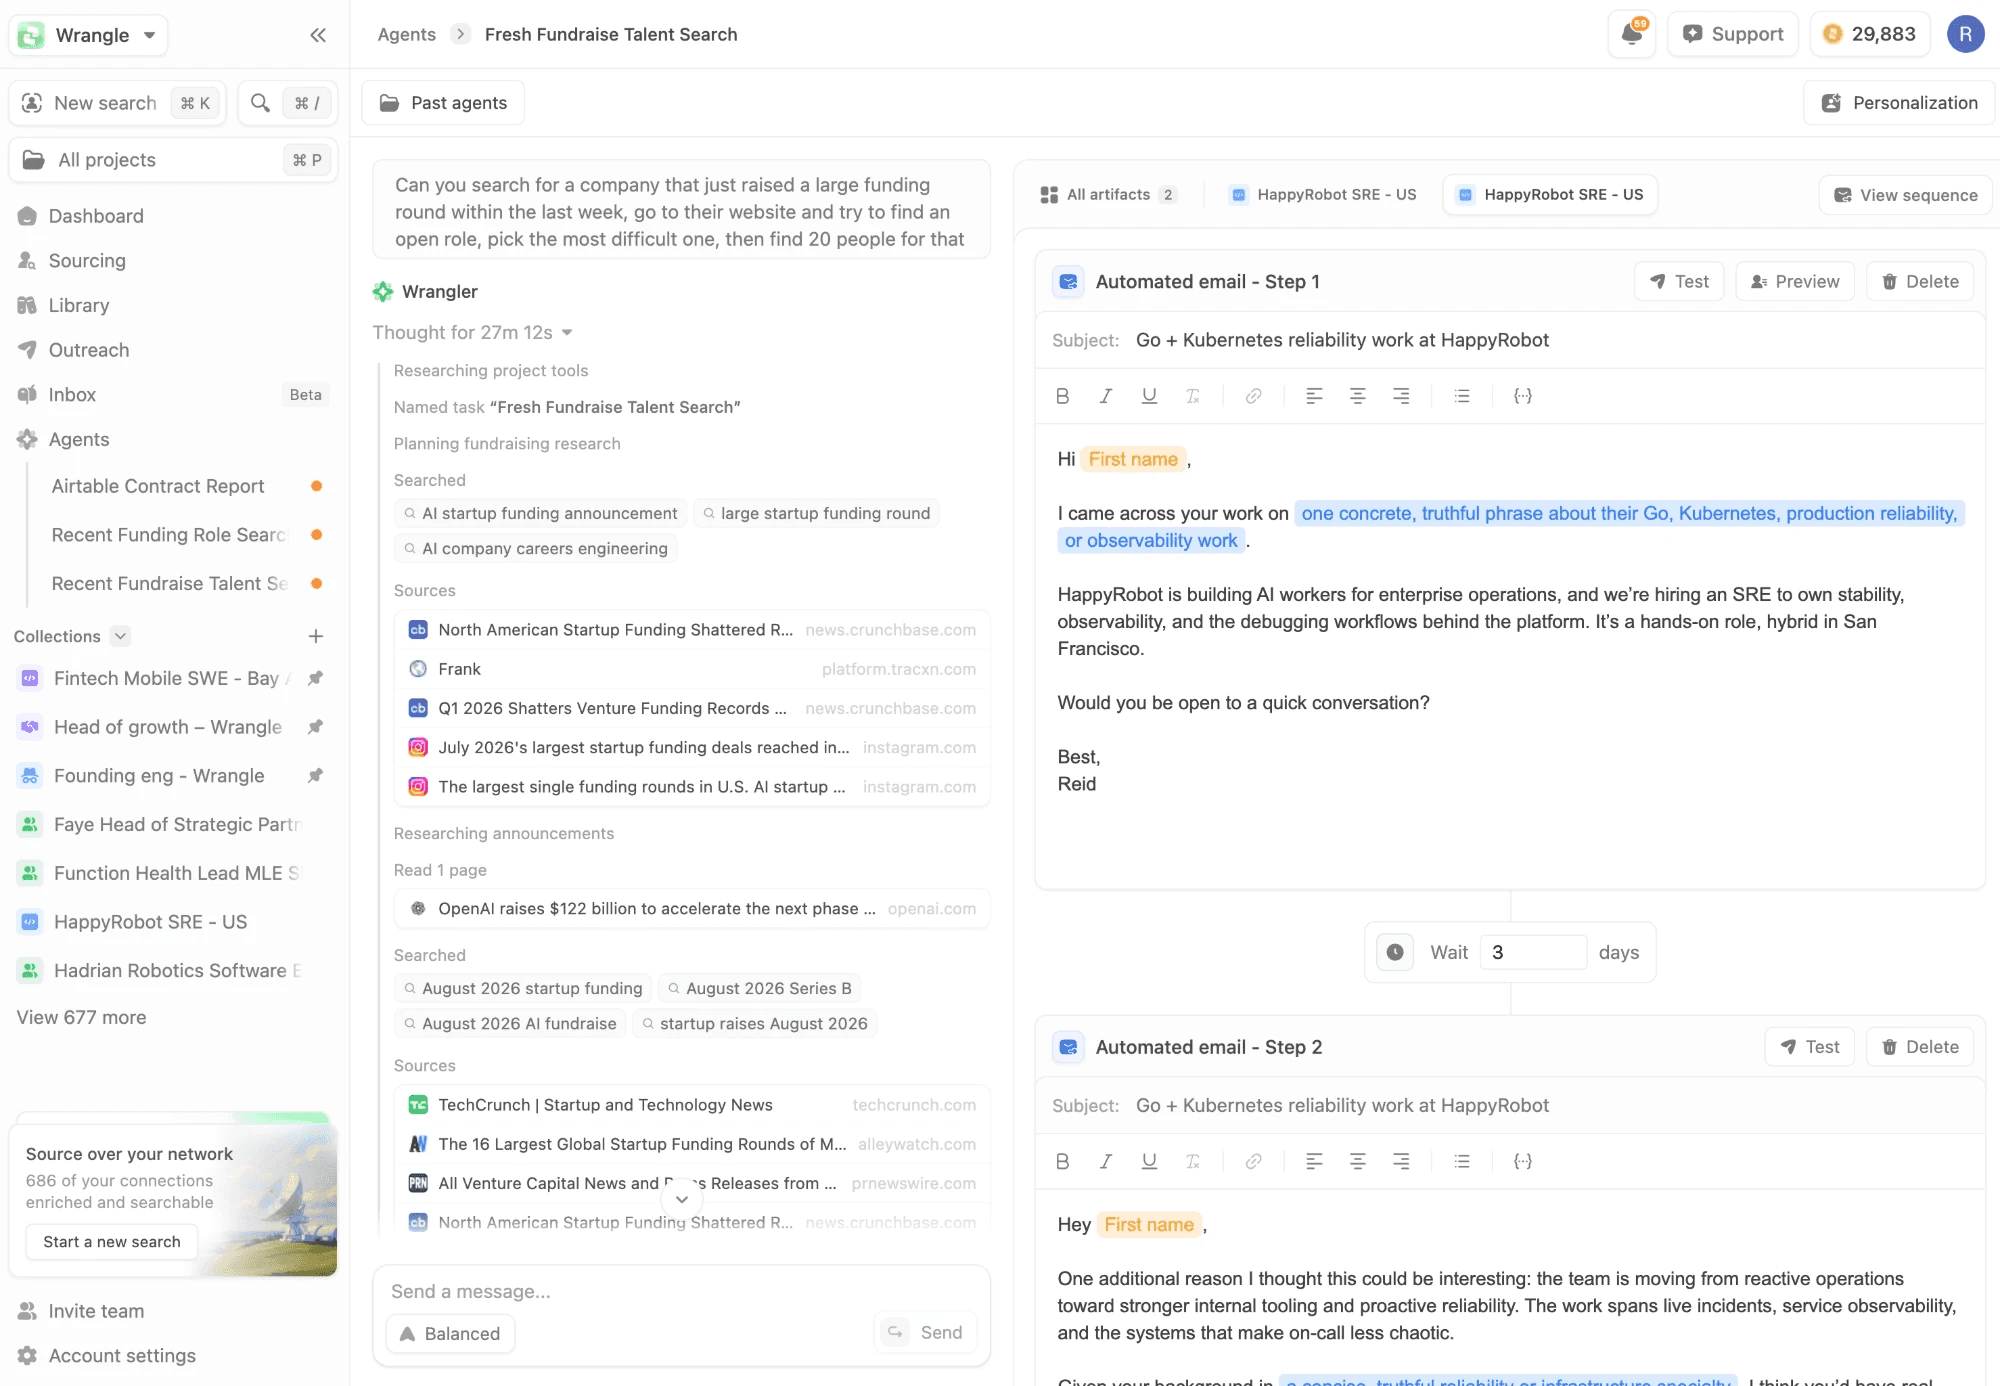Screen dimensions: 2000x1386
Task: Open the user avatar R menu
Action: (1965, 34)
